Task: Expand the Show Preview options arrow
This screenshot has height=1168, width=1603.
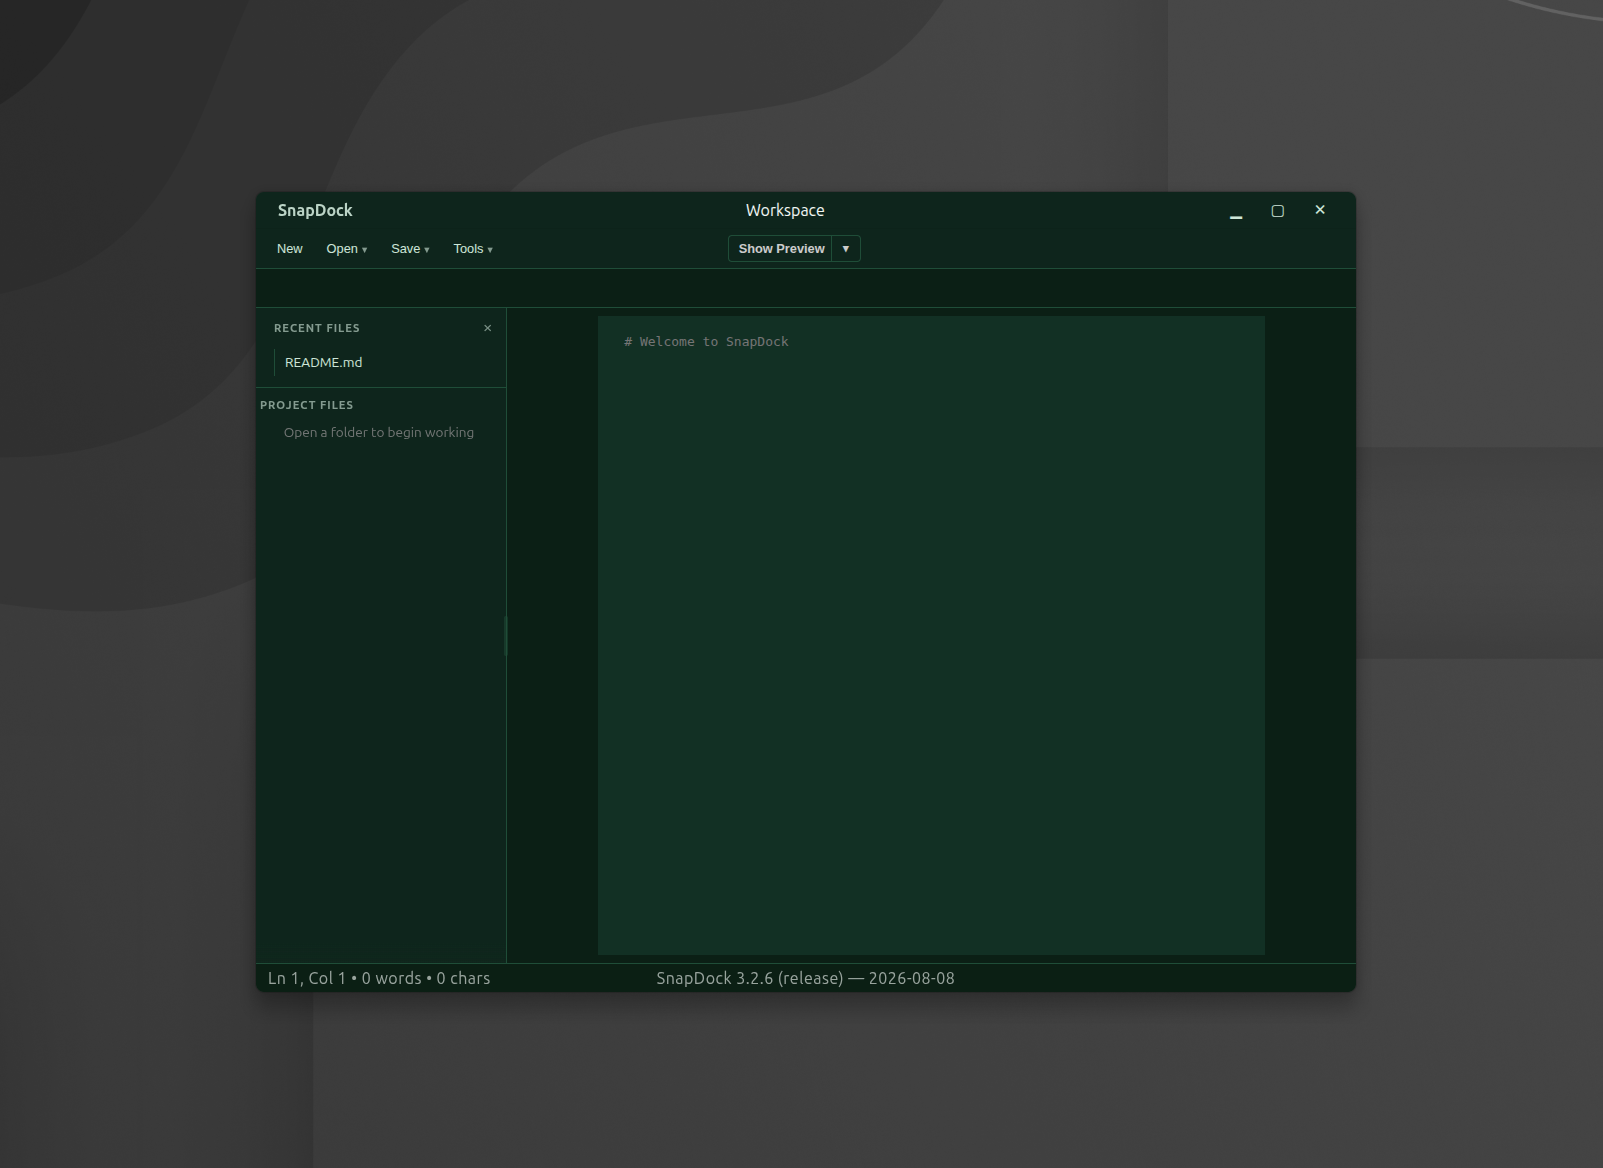Action: tap(846, 249)
